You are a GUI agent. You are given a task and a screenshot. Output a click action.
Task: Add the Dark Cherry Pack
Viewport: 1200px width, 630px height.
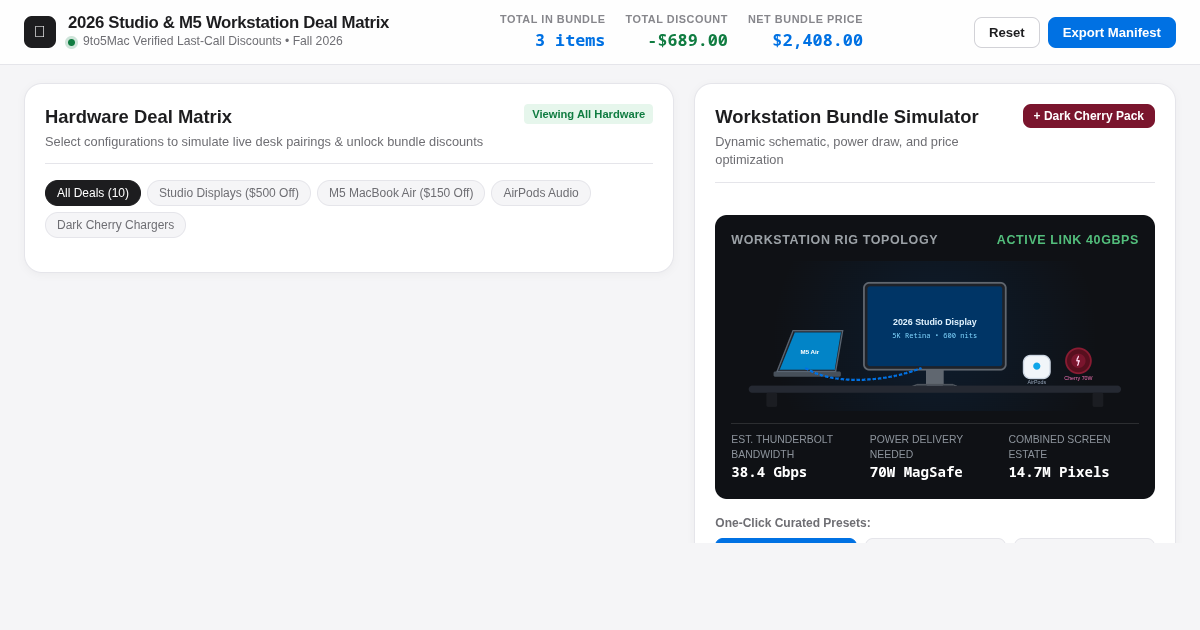tap(1089, 116)
